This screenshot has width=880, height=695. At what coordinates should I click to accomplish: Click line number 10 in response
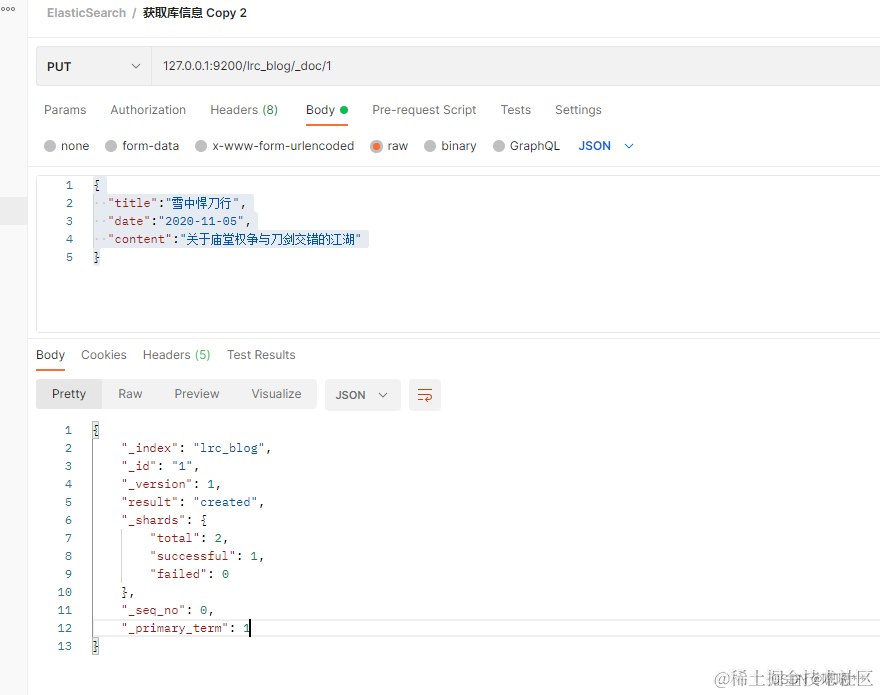pos(65,592)
